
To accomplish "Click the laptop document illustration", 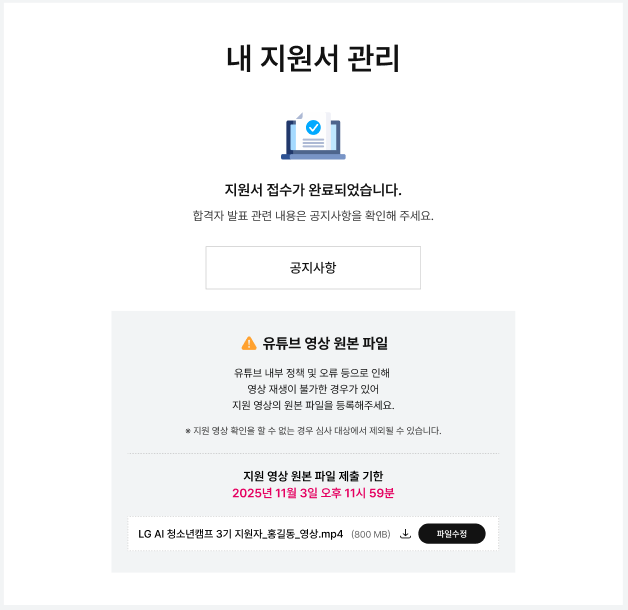I will pos(313,136).
